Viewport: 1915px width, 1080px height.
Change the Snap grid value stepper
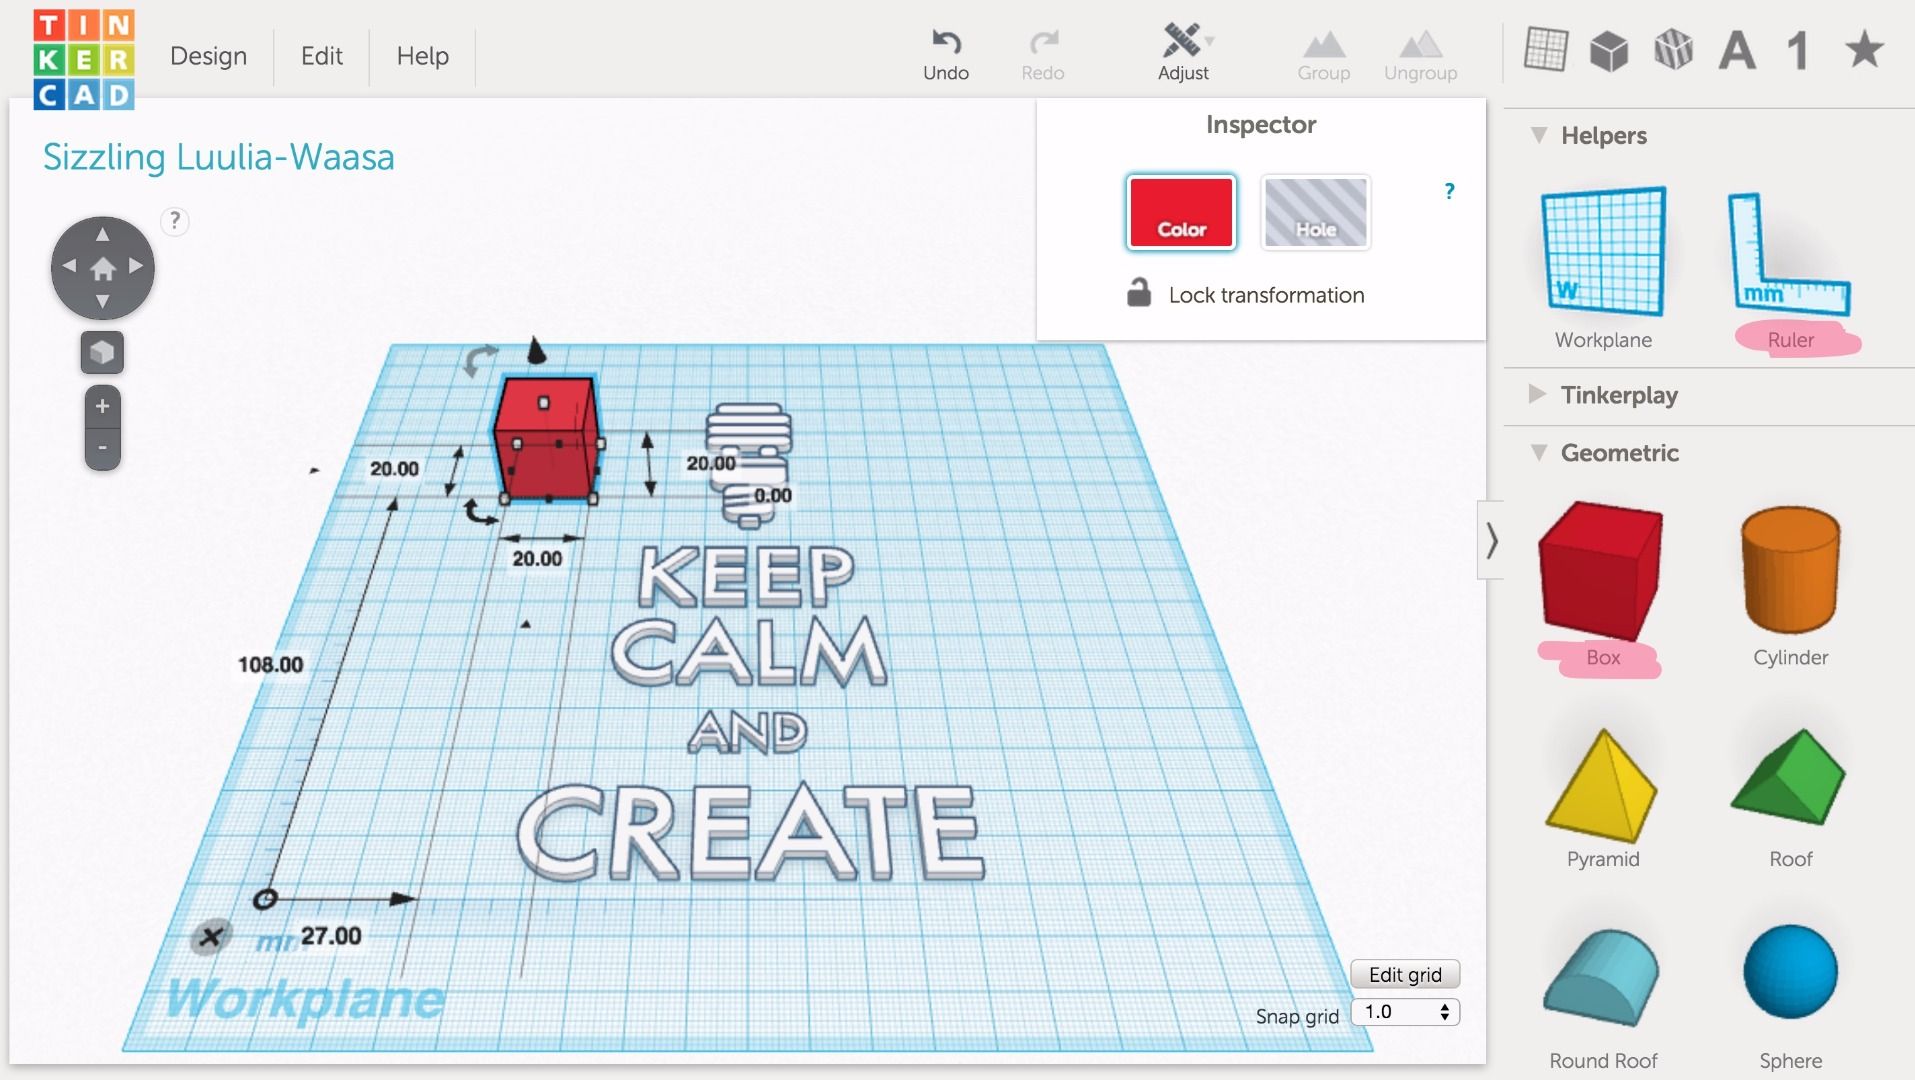coord(1443,1011)
